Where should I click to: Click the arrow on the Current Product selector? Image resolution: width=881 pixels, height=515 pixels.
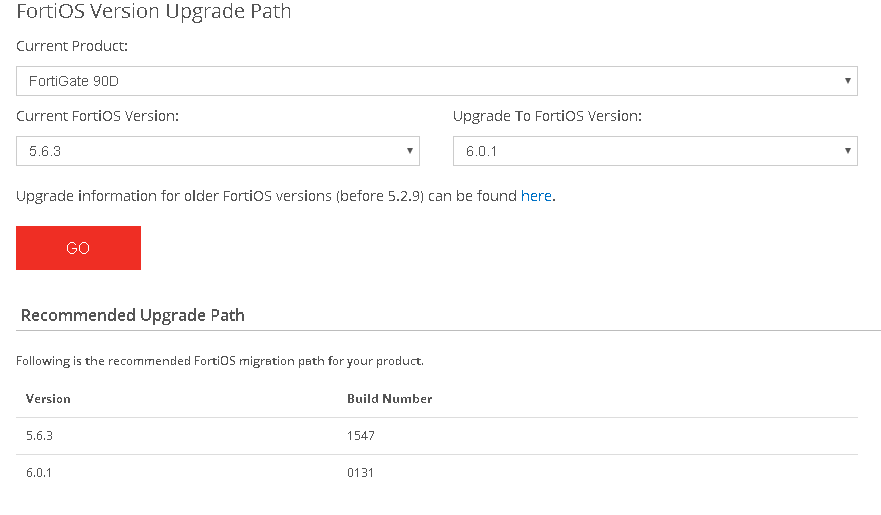pos(847,81)
